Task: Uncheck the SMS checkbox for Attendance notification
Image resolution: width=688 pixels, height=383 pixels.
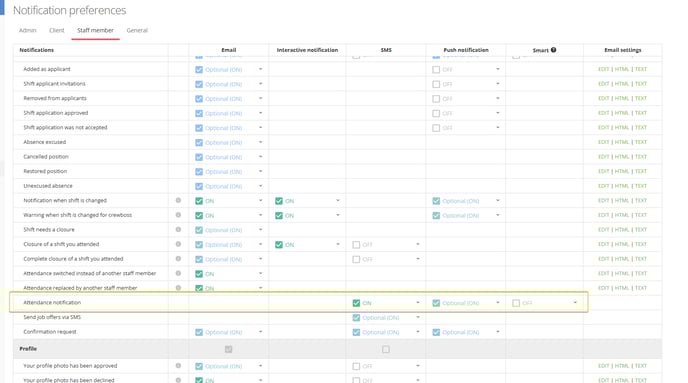Action: tap(356, 303)
